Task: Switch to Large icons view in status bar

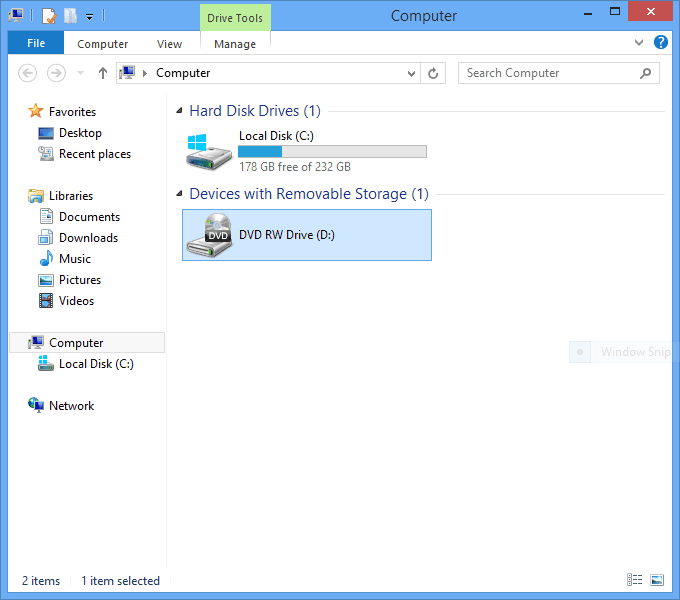Action: click(x=657, y=580)
